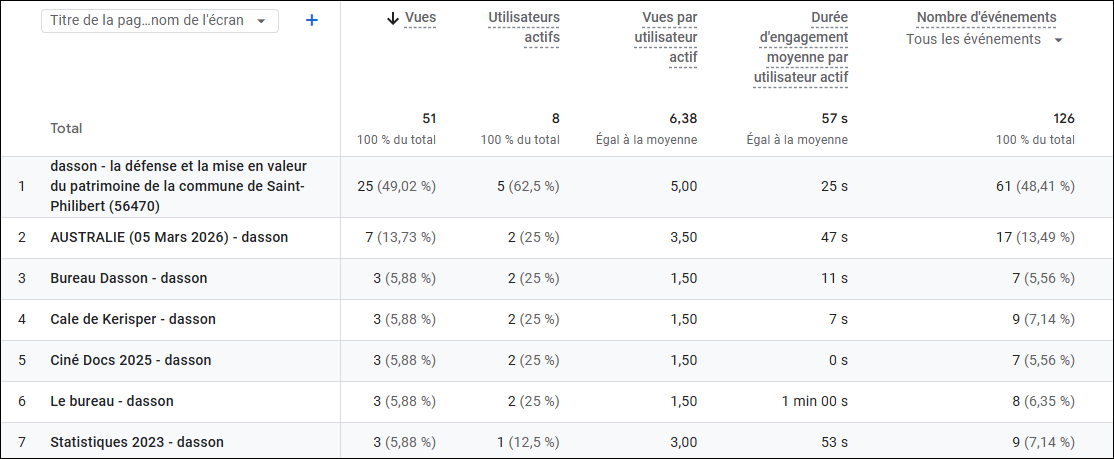
Task: Expand the 'Tous les événements' dropdown
Action: pyautogui.click(x=984, y=39)
